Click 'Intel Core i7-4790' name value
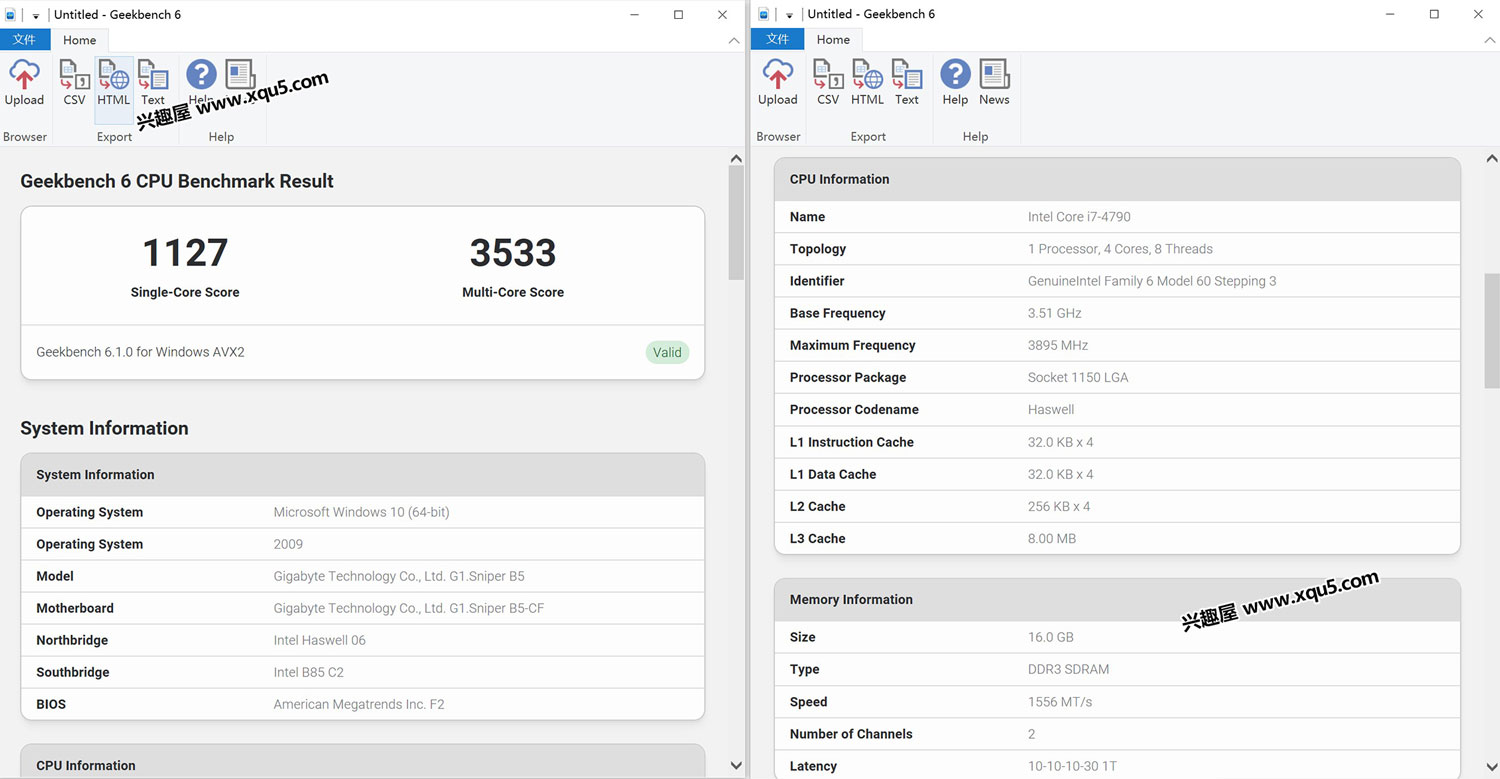Viewport: 1500px width, 779px height. click(x=1079, y=217)
